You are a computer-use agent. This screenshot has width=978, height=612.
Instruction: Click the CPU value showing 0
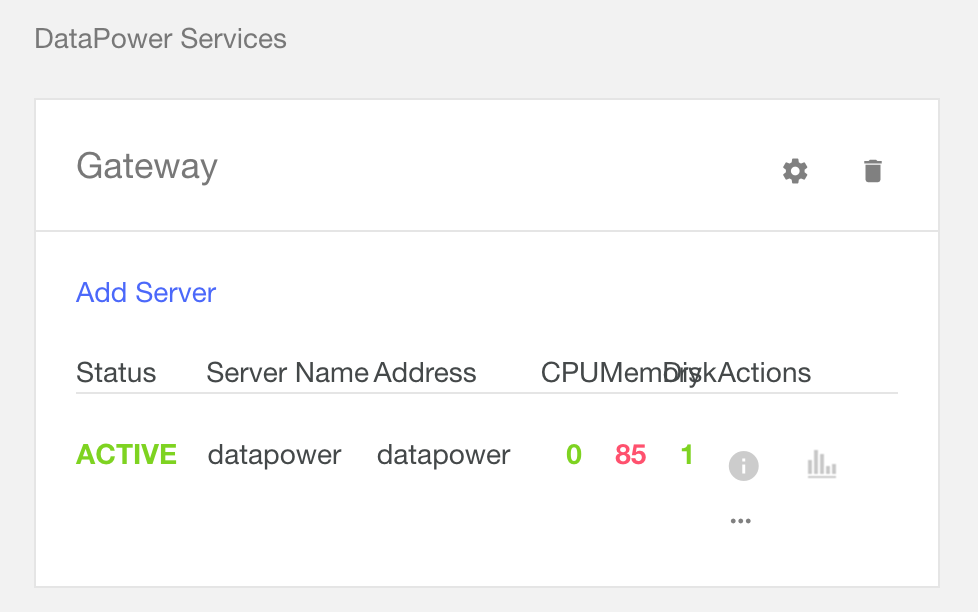[573, 454]
